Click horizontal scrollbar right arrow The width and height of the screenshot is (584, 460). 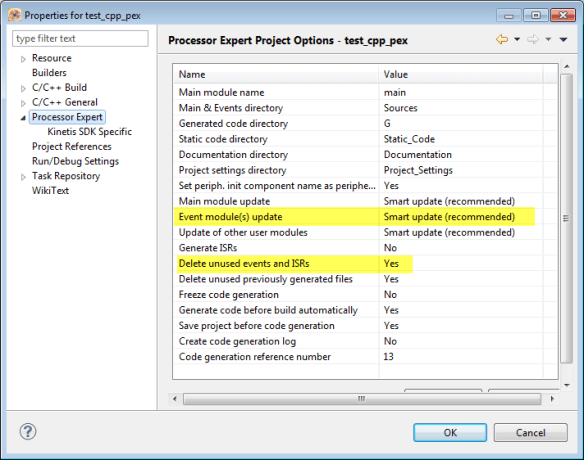(x=552, y=399)
